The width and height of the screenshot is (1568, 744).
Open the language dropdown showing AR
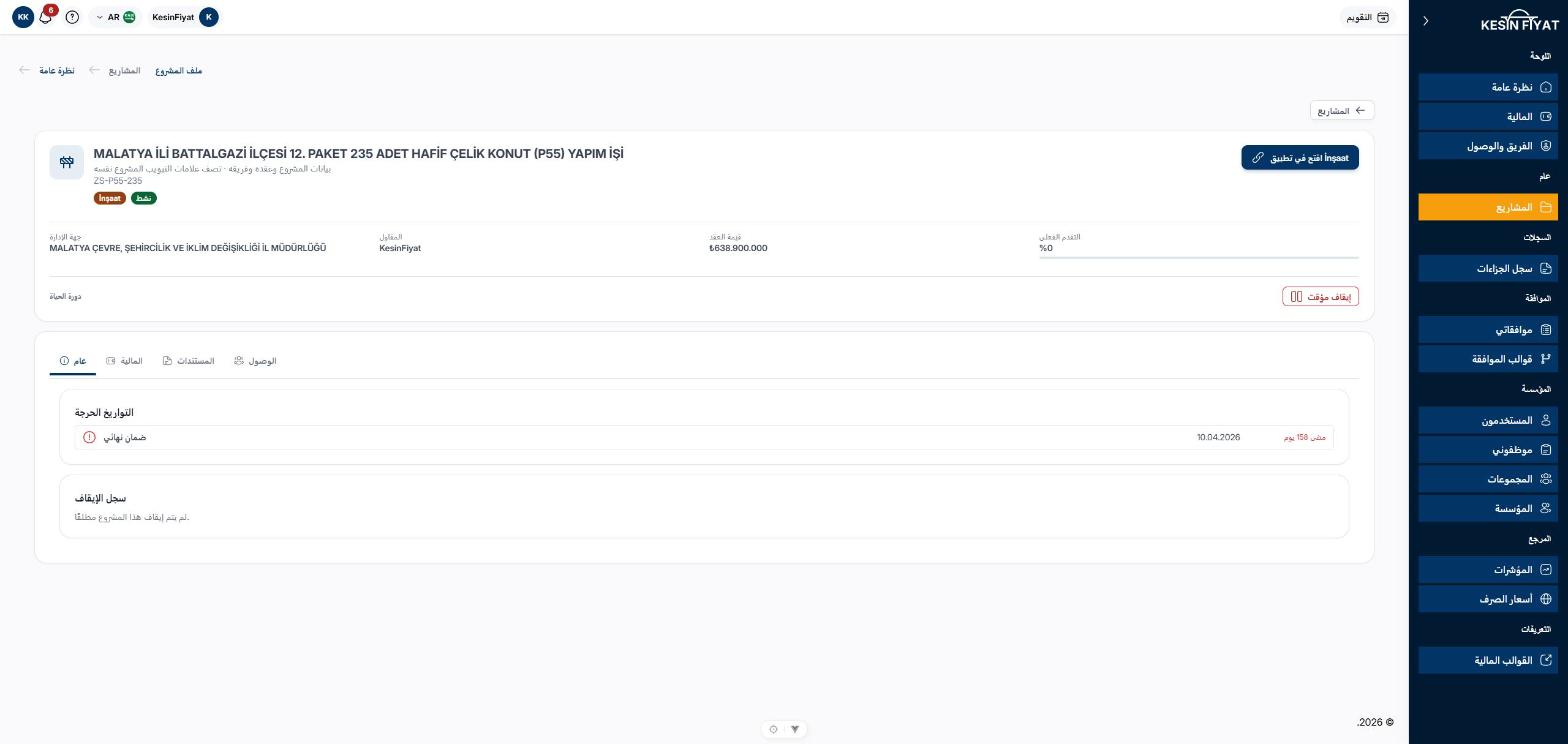tap(115, 17)
